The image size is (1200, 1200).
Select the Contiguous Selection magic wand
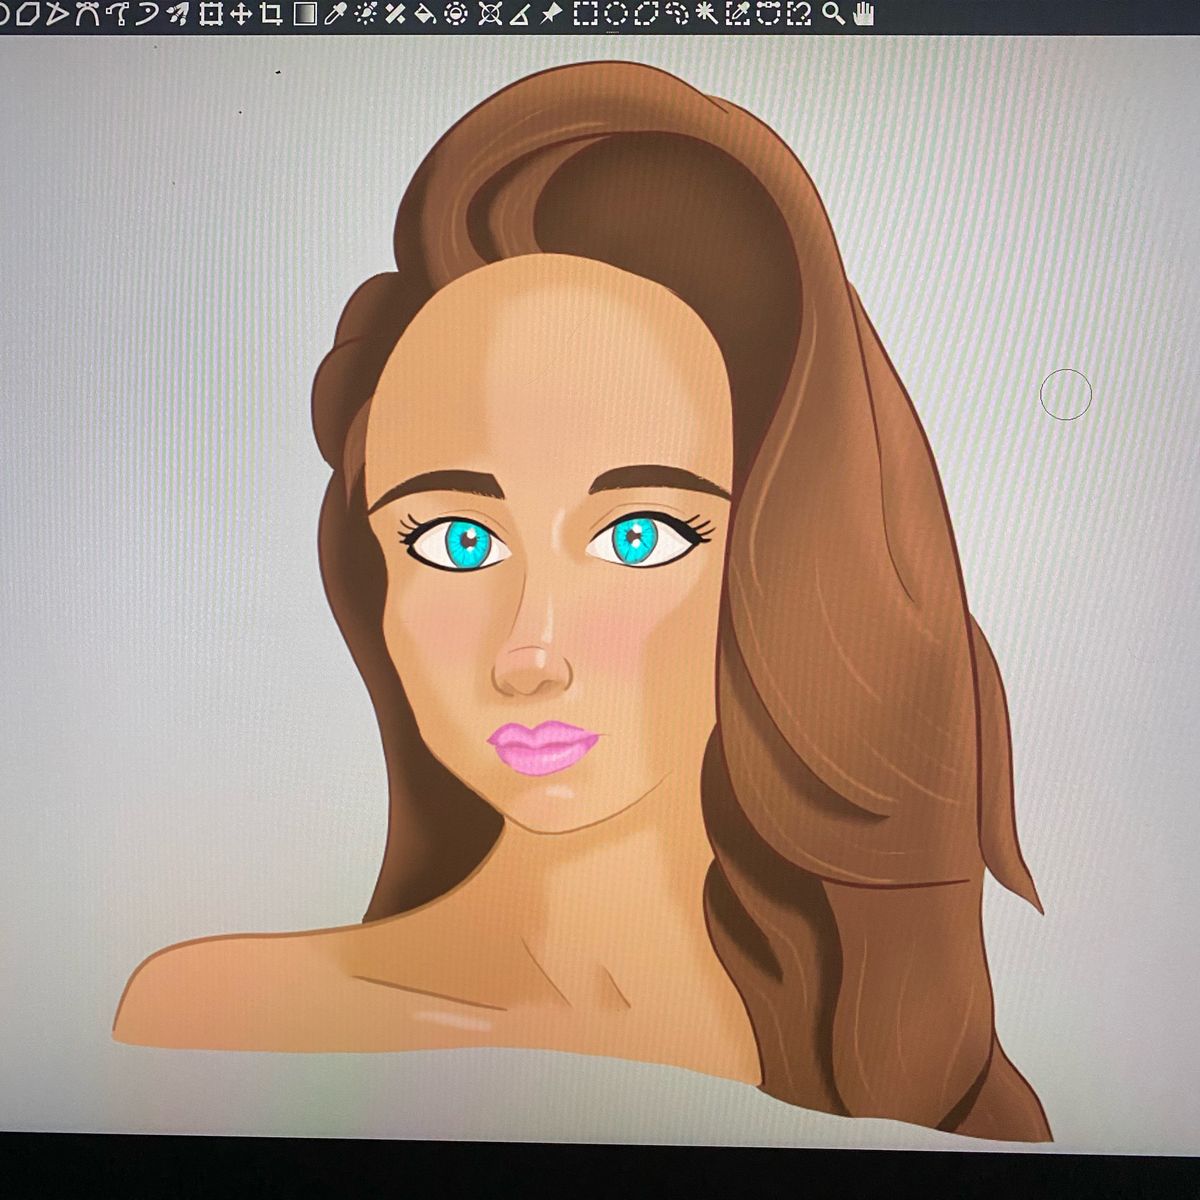[707, 14]
